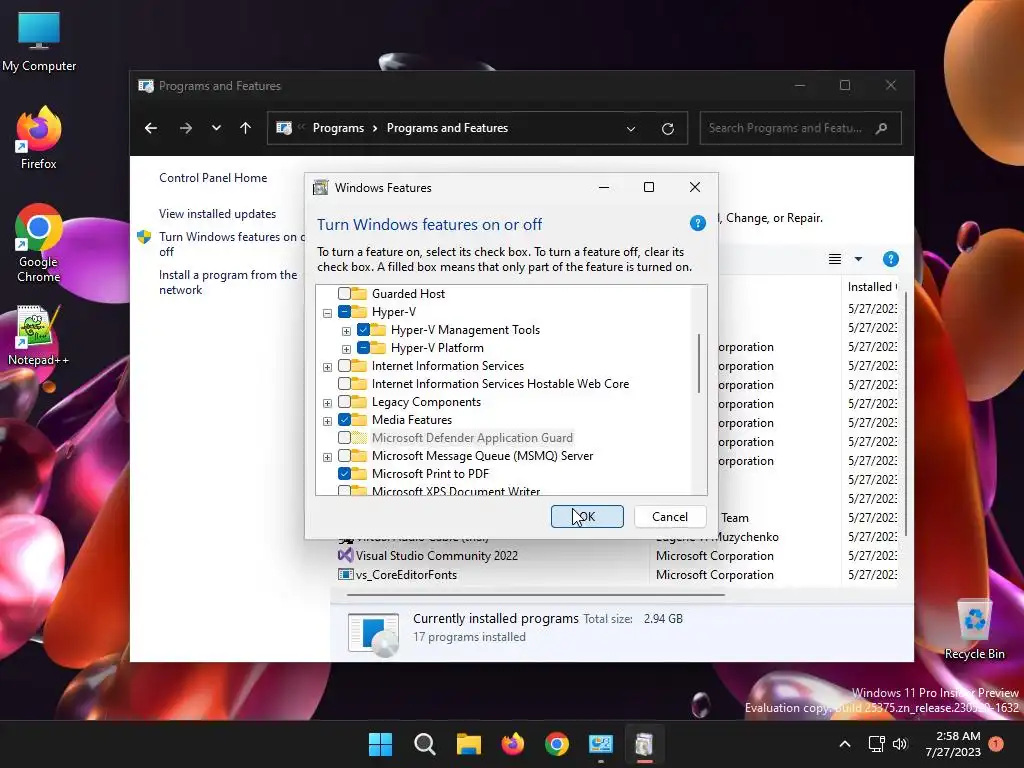Show hidden system tray icons

(x=844, y=744)
